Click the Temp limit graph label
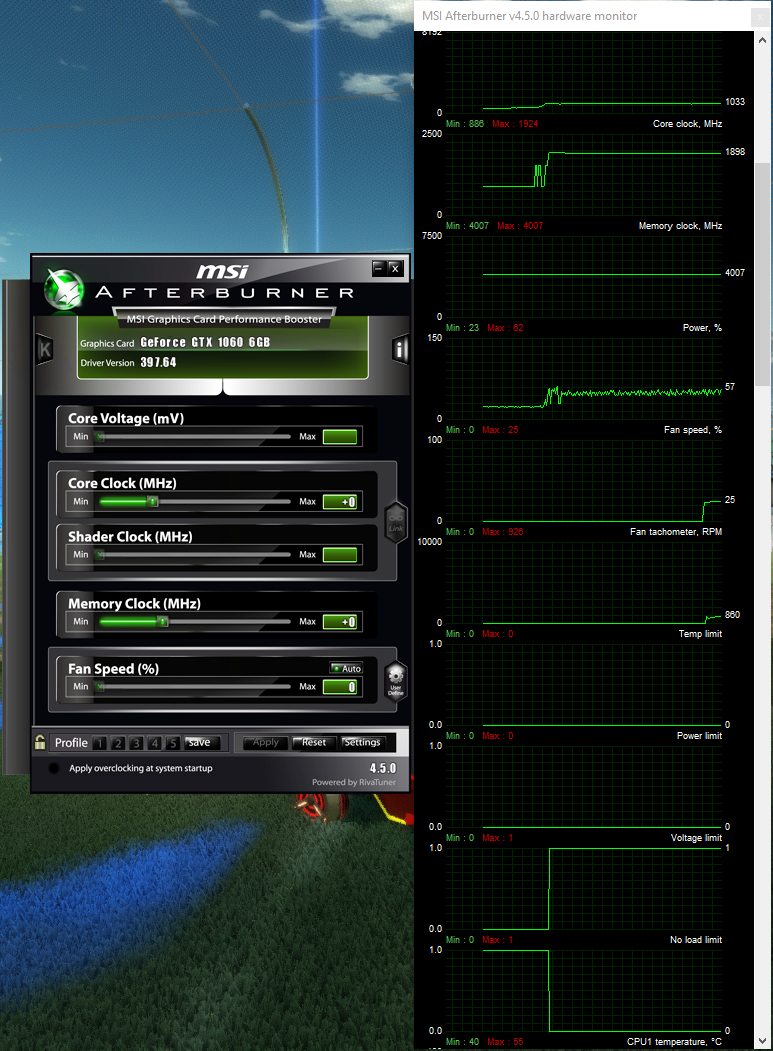773x1051 pixels. click(x=700, y=633)
